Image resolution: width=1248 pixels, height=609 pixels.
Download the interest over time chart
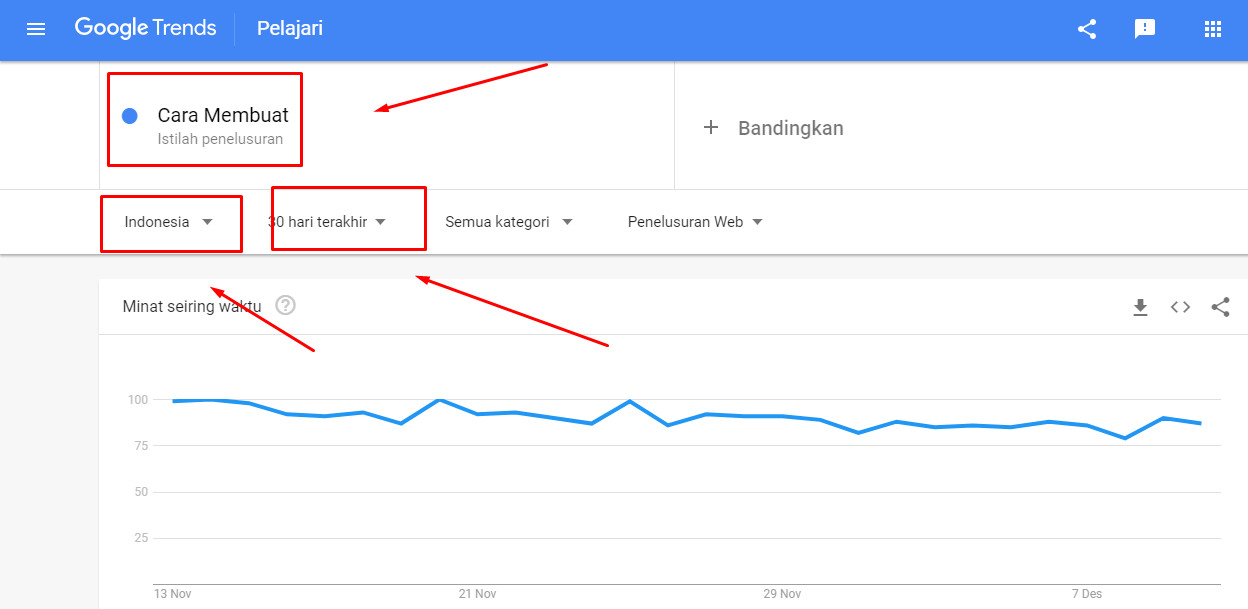coord(1140,307)
